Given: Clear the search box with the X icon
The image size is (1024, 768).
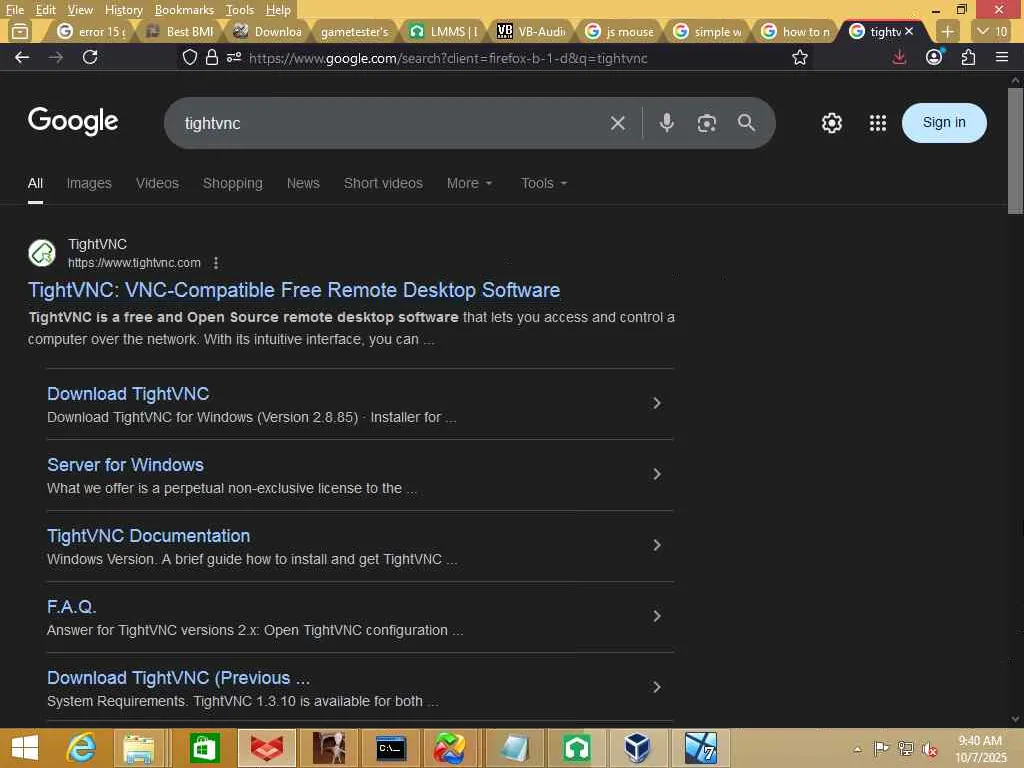Looking at the screenshot, I should pos(618,123).
